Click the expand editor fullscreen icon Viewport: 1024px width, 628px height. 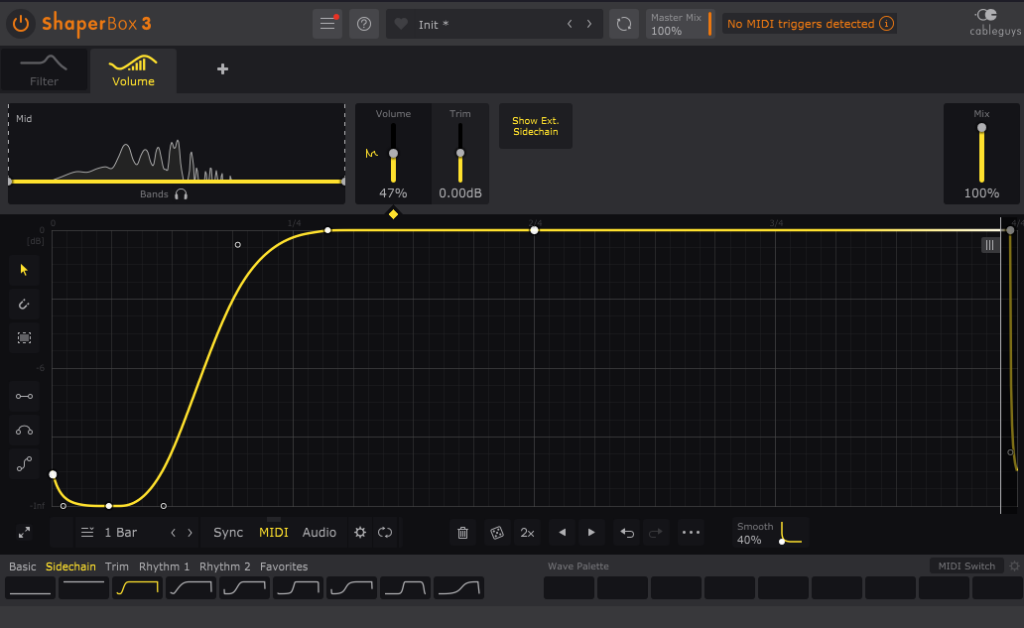[x=24, y=533]
